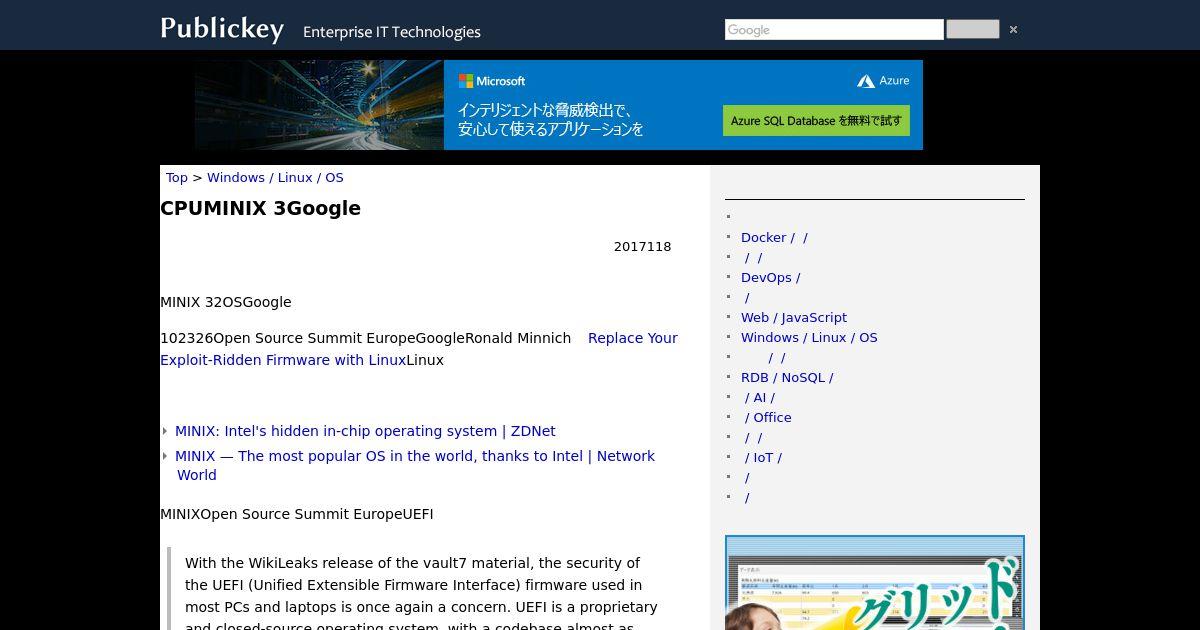Click the article date 2017118
Viewport: 1200px width, 630px height.
click(643, 246)
